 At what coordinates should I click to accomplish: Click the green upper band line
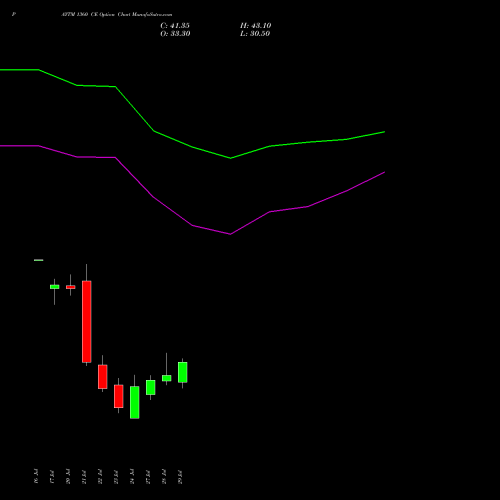click(192, 147)
